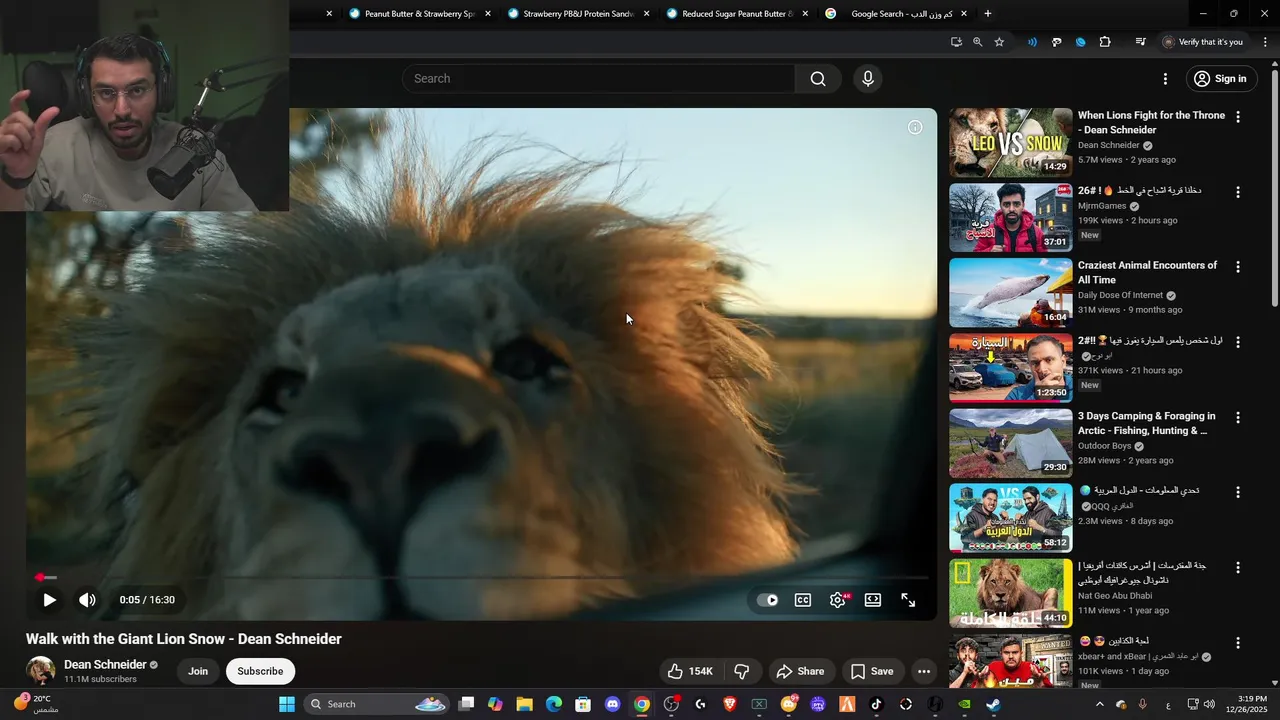1280x720 pixels.
Task: Open the Windows Start menu
Action: click(x=286, y=704)
